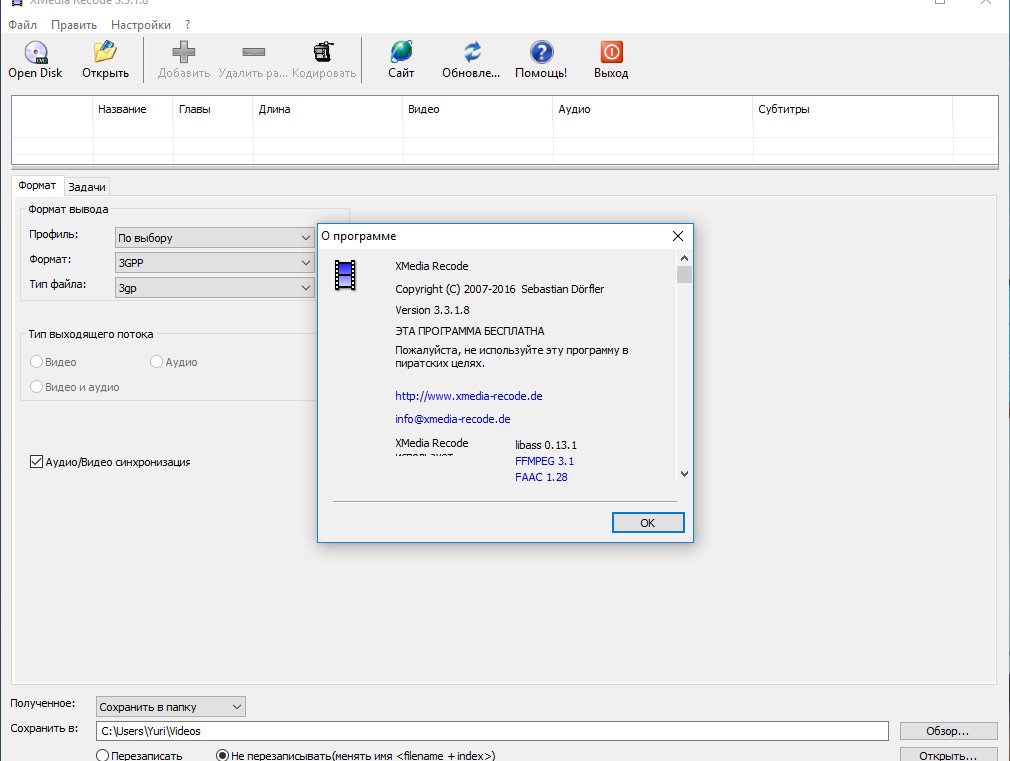Viewport: 1010px width, 761px height.
Task: Switch to the Формат tab
Action: pyautogui.click(x=37, y=186)
